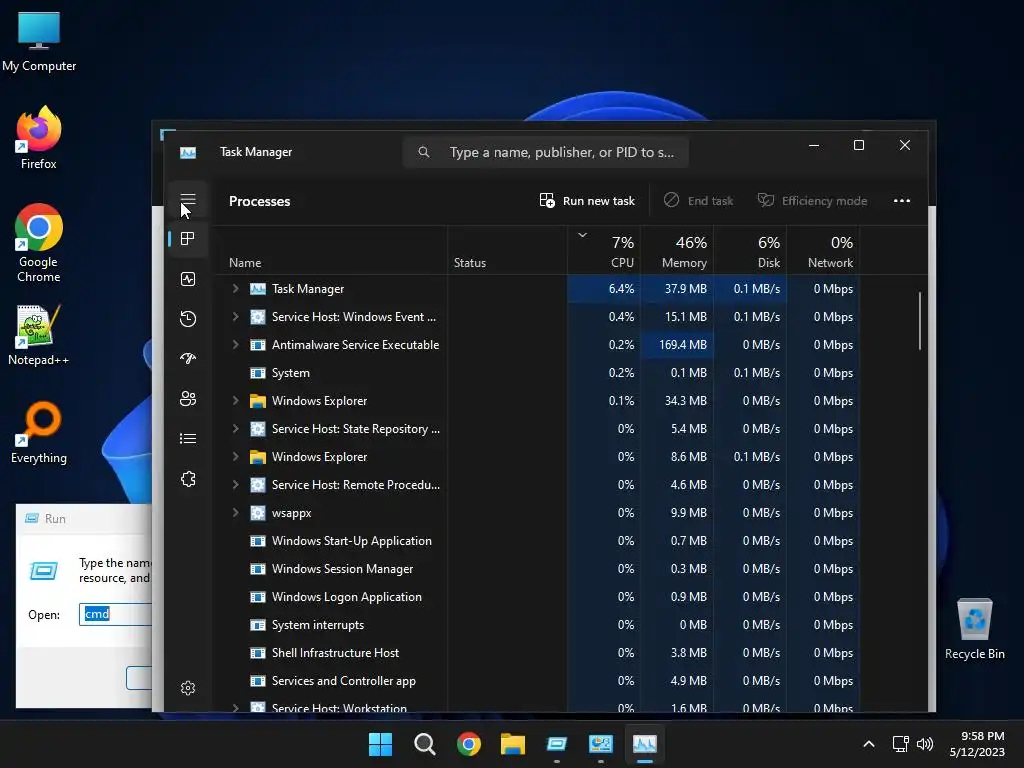Sort by the CPU column header
Image resolution: width=1024 pixels, height=768 pixels.
[604, 250]
